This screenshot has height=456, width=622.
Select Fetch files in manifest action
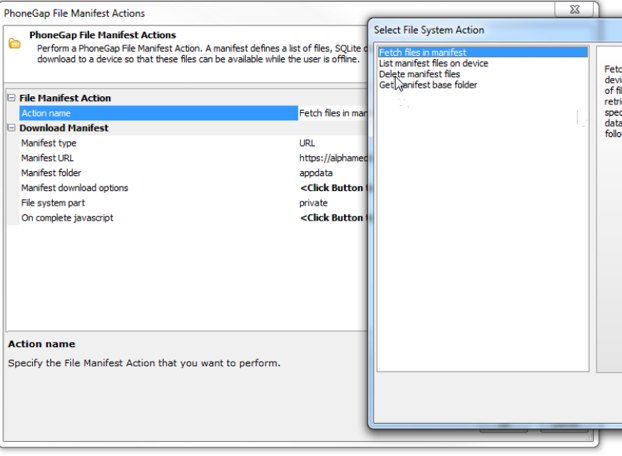[422, 52]
